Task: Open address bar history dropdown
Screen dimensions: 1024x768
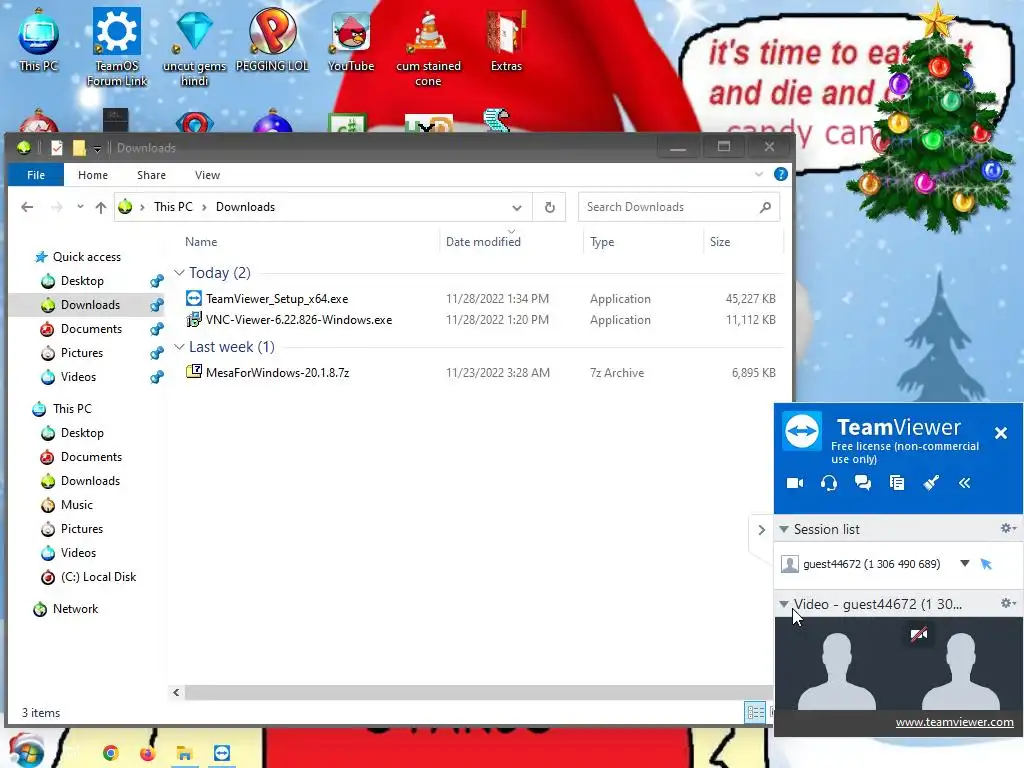Action: click(x=517, y=208)
